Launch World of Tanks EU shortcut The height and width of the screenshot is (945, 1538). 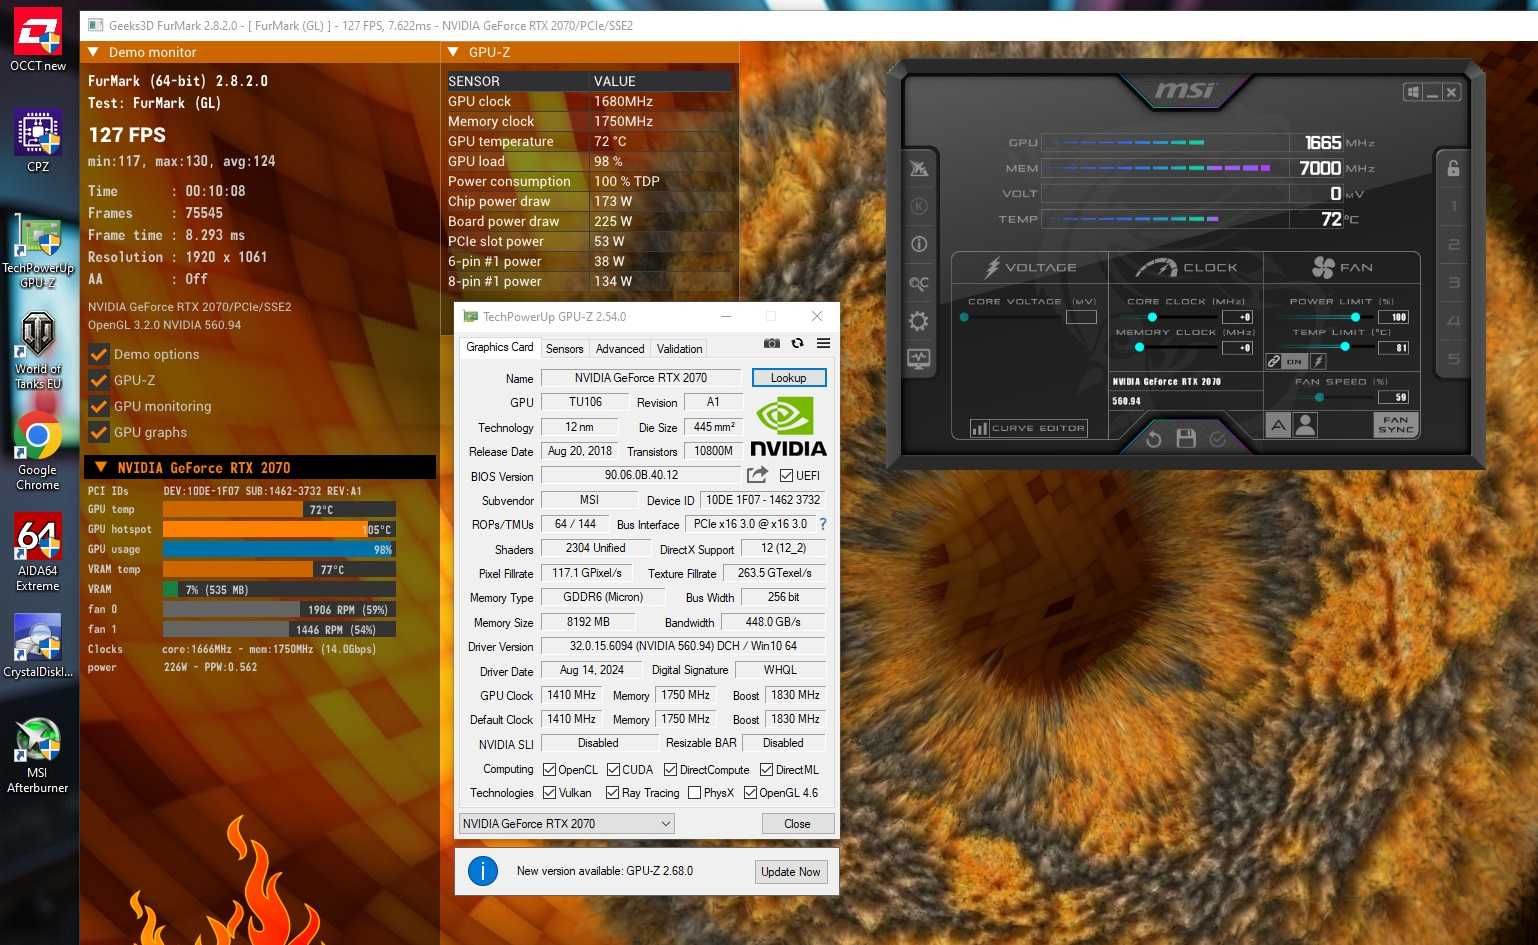[x=38, y=350]
